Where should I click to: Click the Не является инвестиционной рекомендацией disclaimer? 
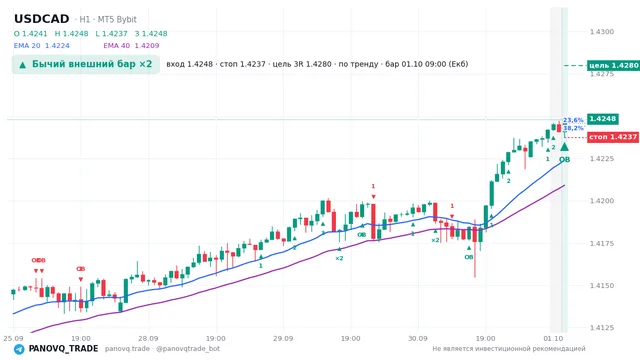509,349
